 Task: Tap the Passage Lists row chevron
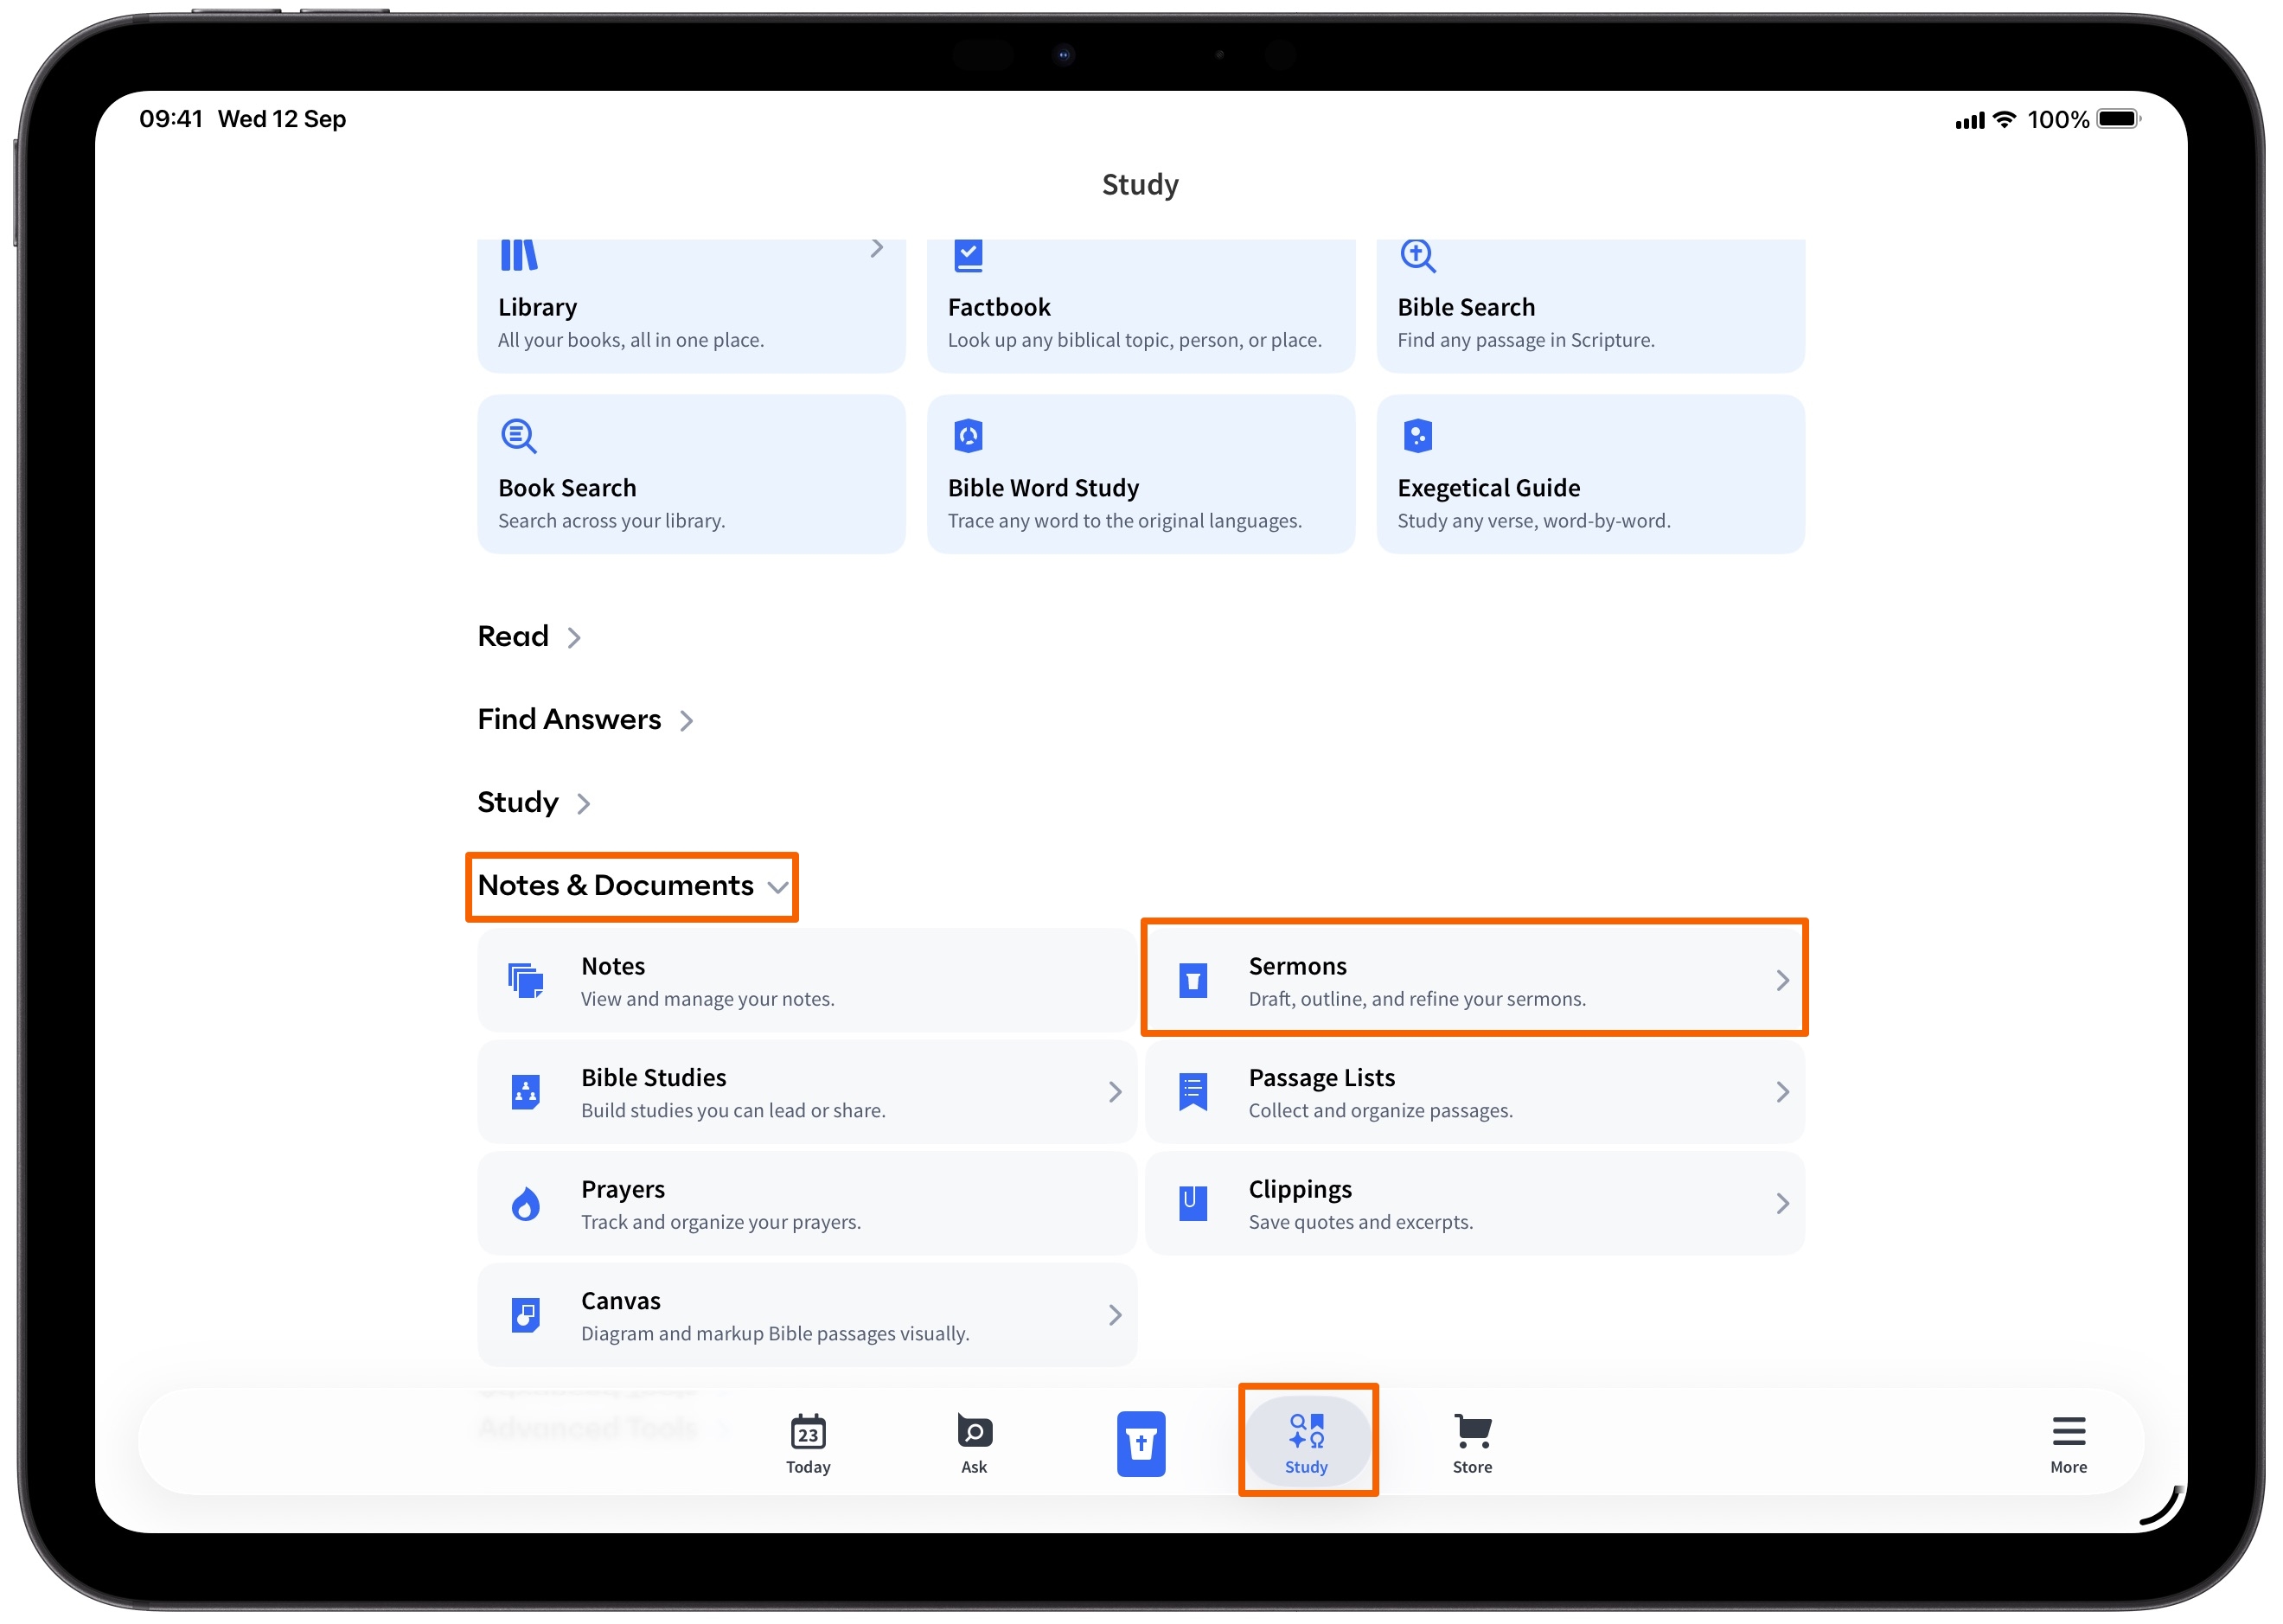tap(1782, 1092)
